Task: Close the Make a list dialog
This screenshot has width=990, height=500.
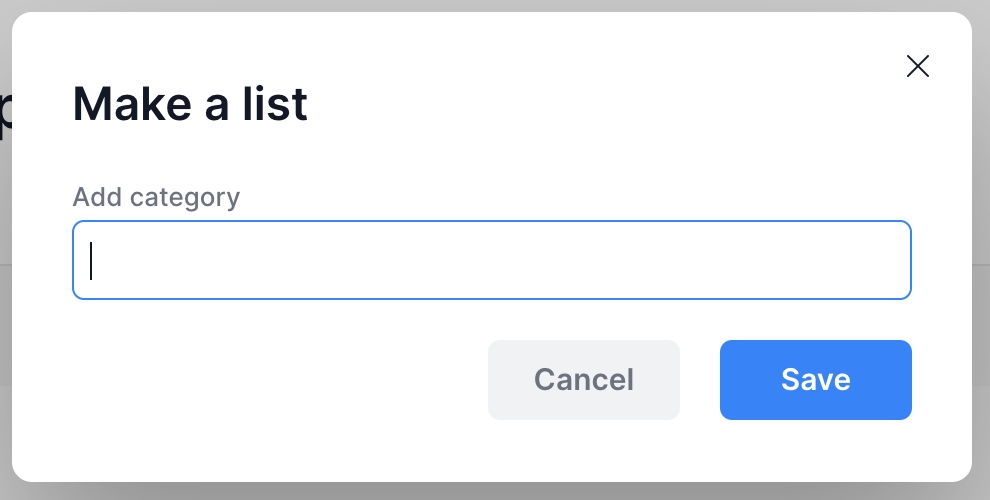Action: (917, 66)
